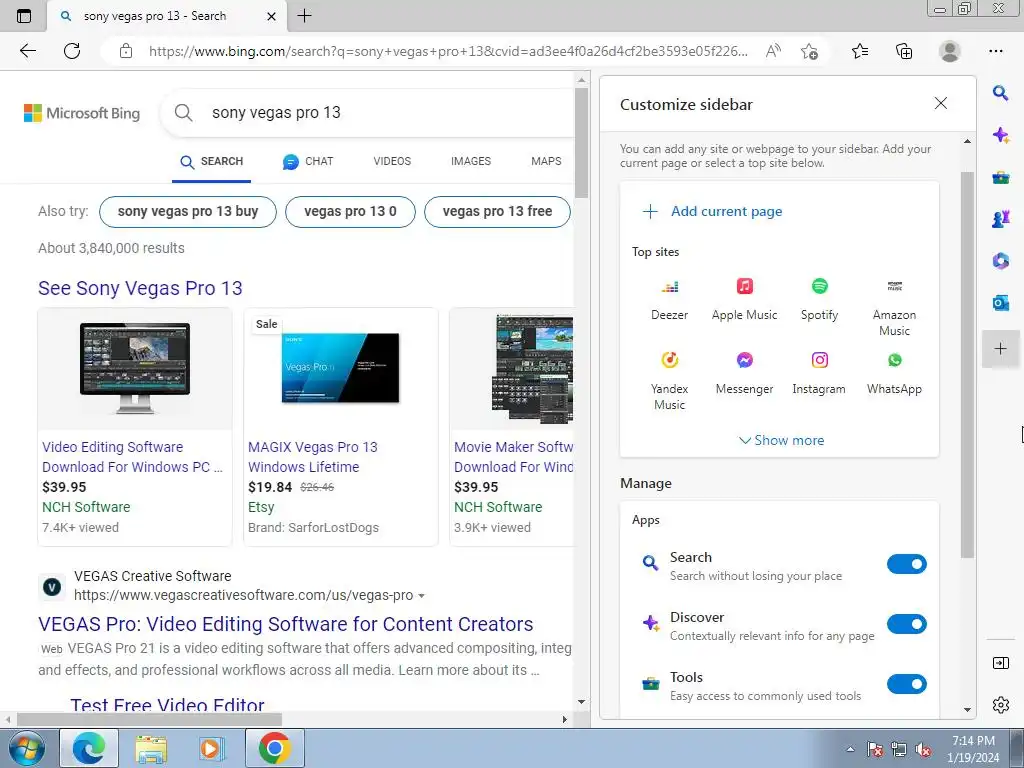Add Messenger to the sidebar
Viewport: 1024px width, 768px height.
click(x=744, y=373)
